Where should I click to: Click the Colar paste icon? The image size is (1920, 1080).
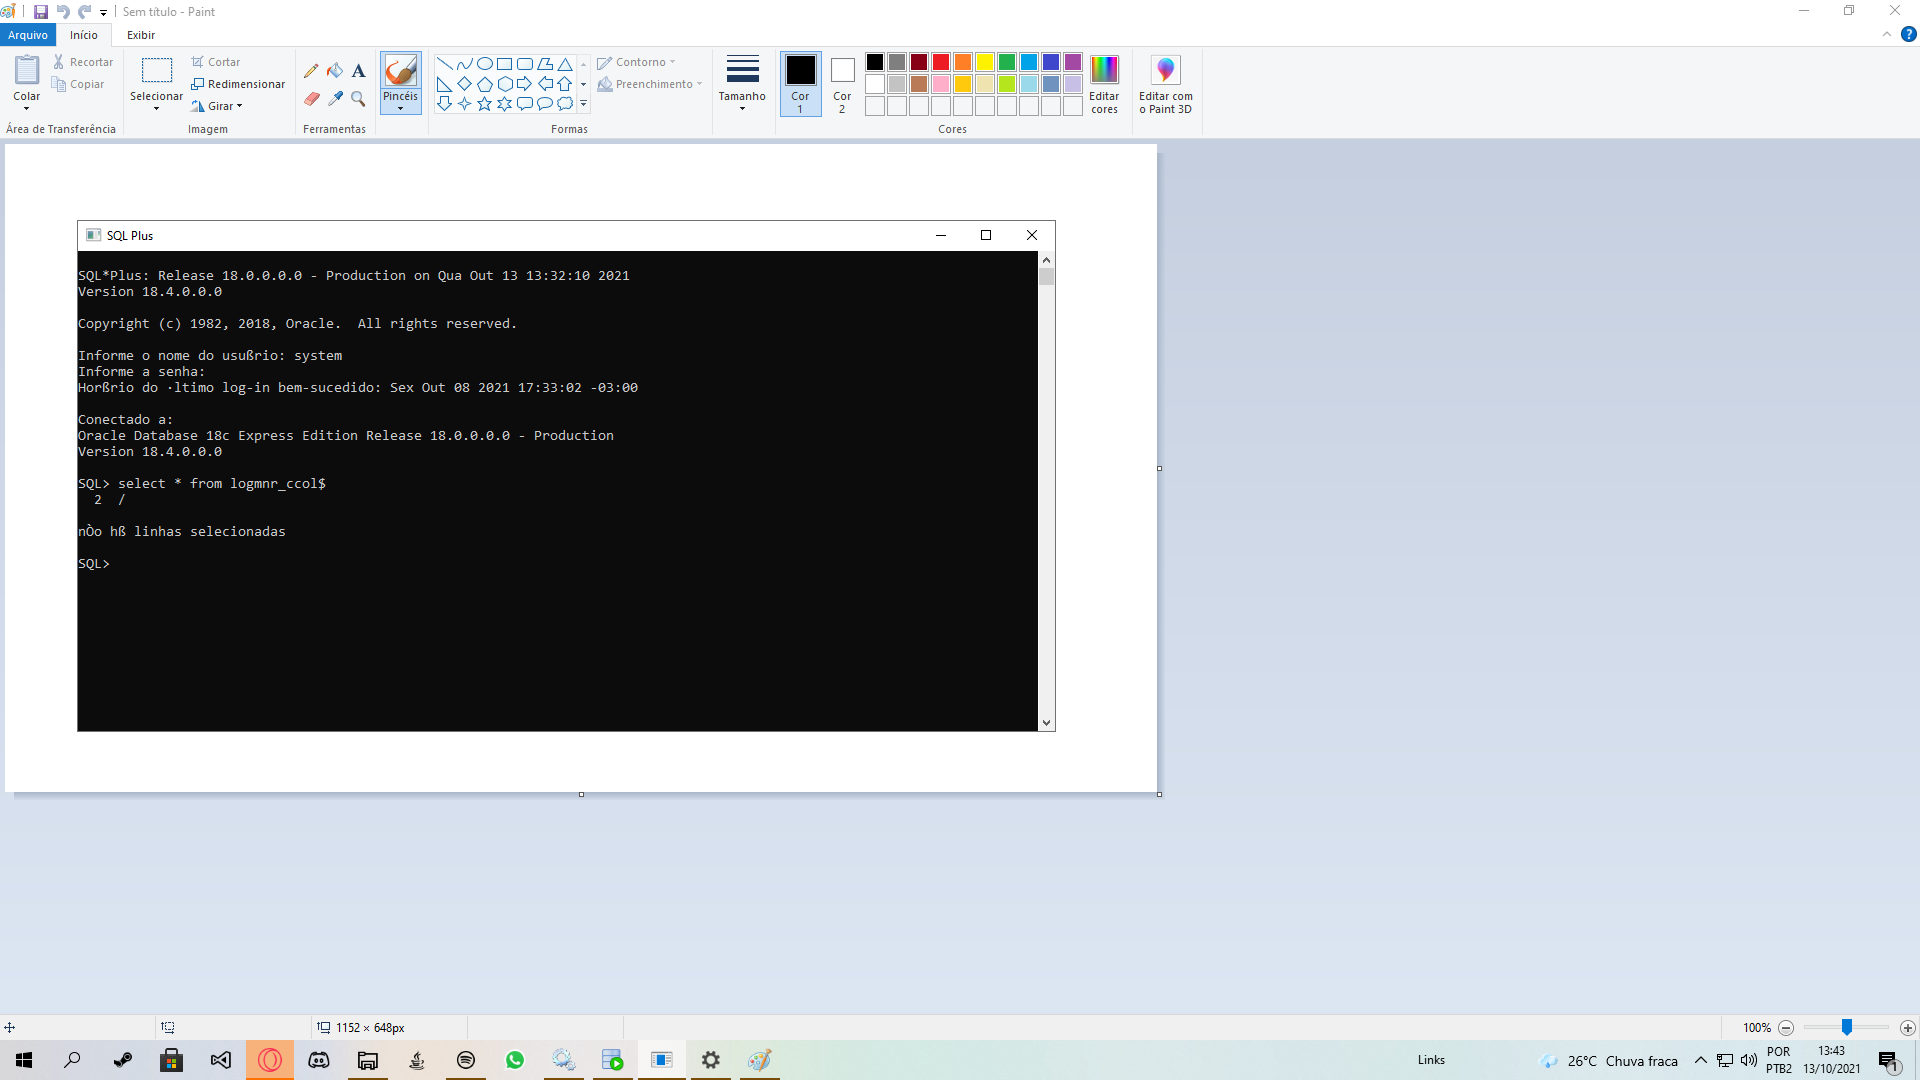tap(27, 70)
